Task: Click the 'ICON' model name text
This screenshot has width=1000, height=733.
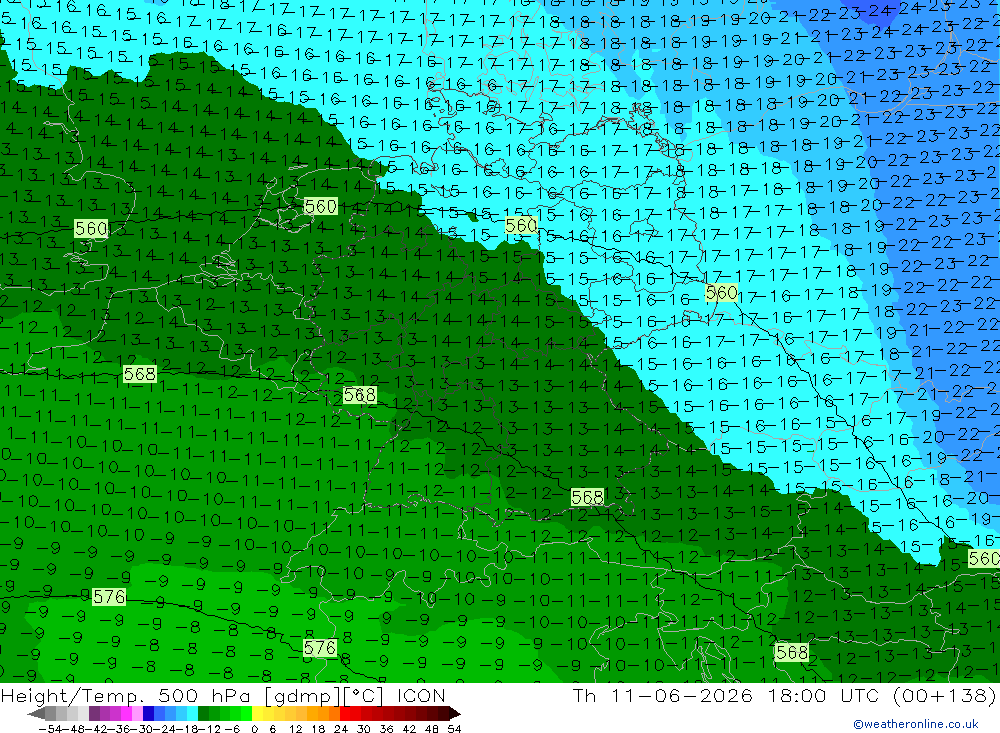Action: [x=421, y=696]
